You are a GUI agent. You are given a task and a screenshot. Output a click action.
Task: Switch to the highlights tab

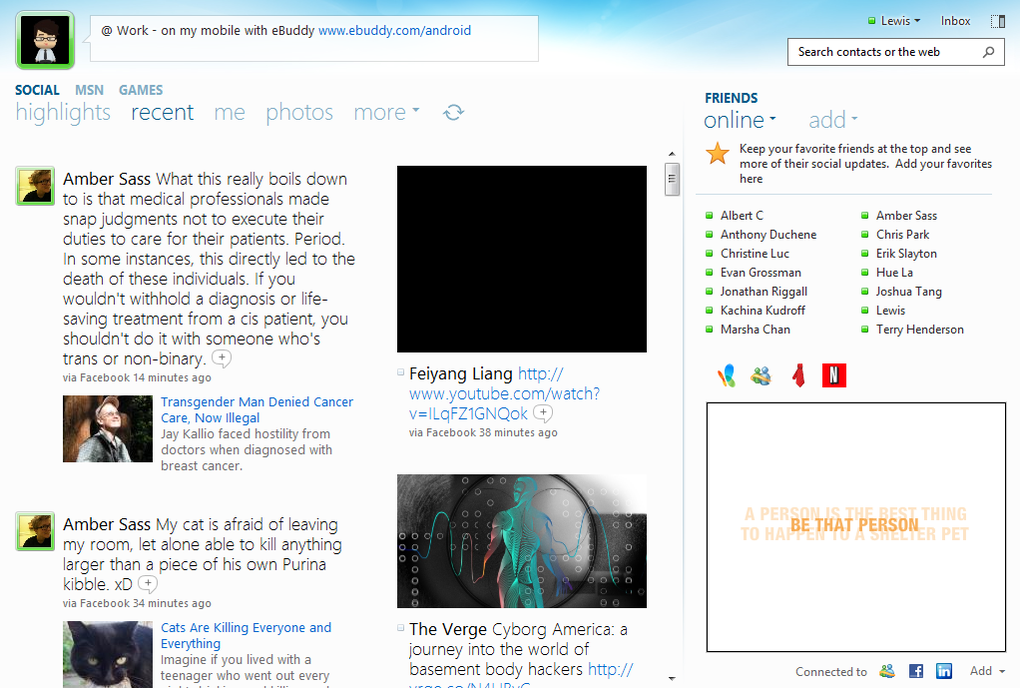click(63, 112)
